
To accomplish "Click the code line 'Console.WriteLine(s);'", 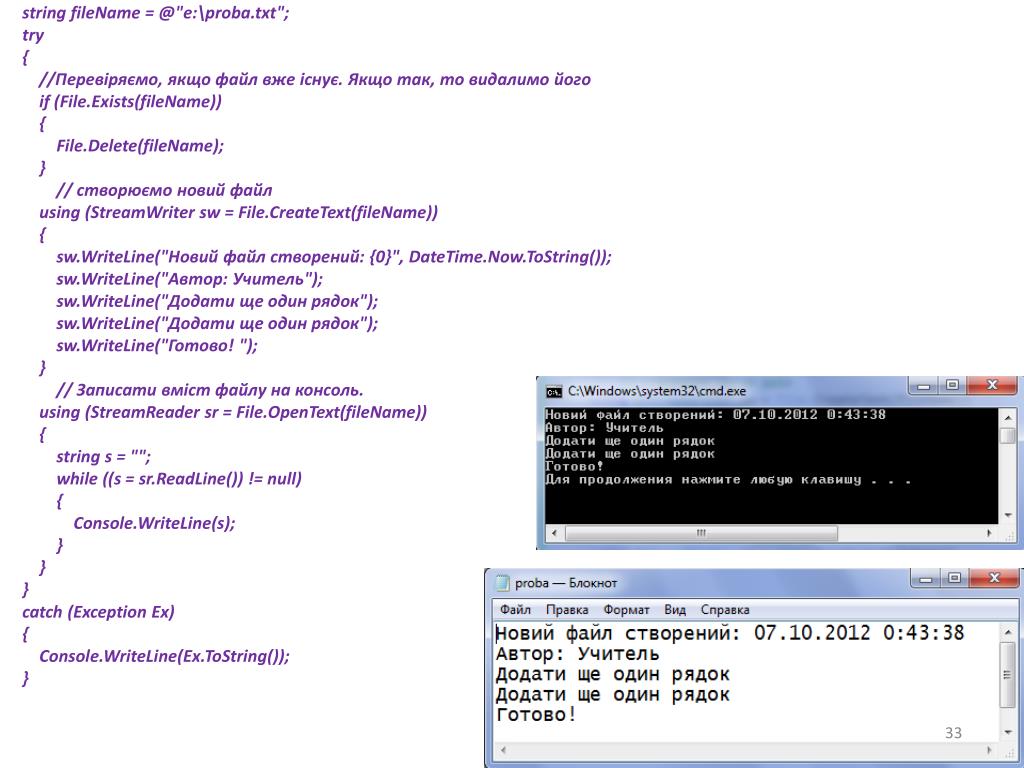I will pos(154,523).
